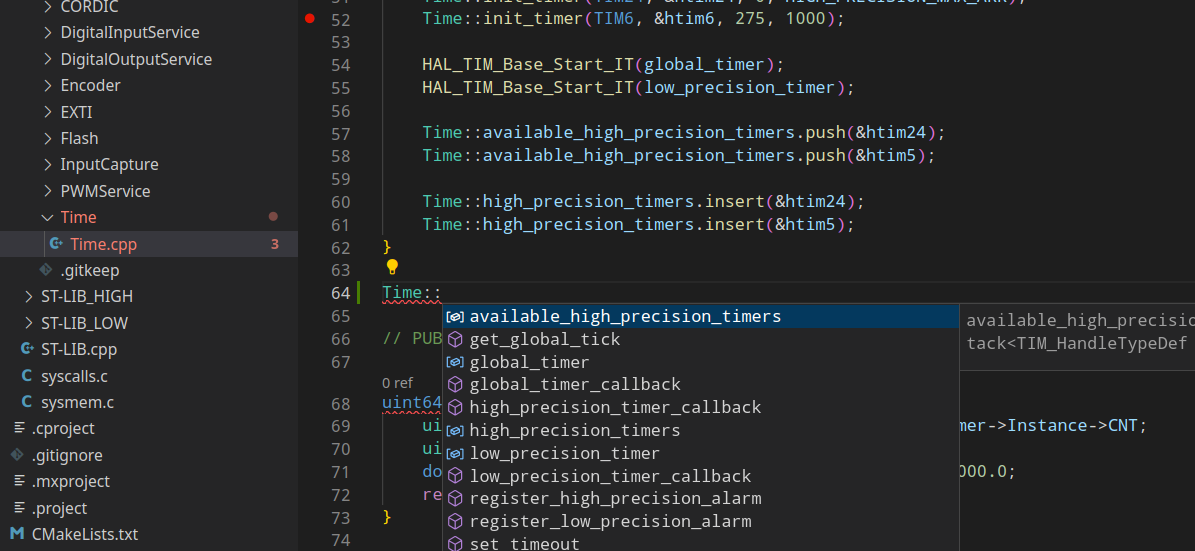Click line number 57 in the gutter
1195x551 pixels.
(x=341, y=133)
